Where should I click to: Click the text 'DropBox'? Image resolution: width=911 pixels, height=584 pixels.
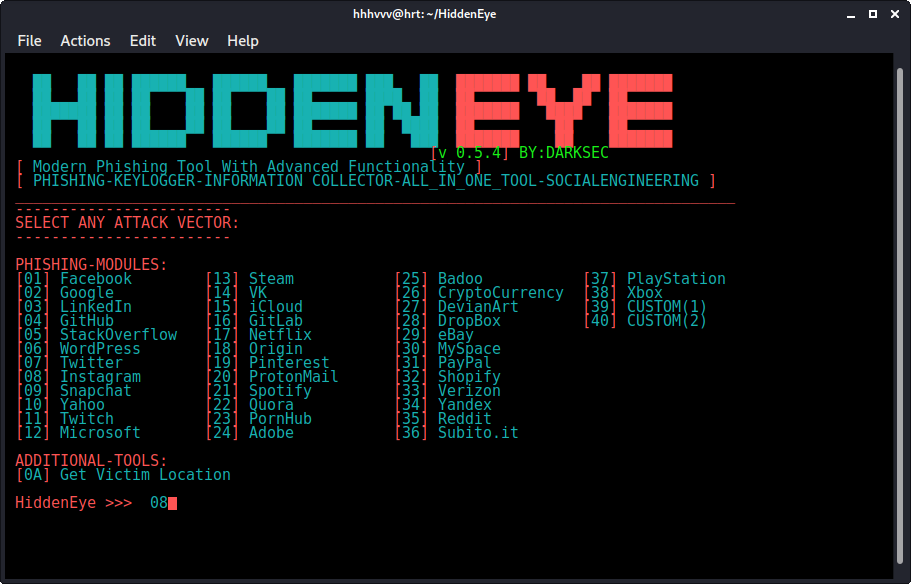(x=469, y=321)
